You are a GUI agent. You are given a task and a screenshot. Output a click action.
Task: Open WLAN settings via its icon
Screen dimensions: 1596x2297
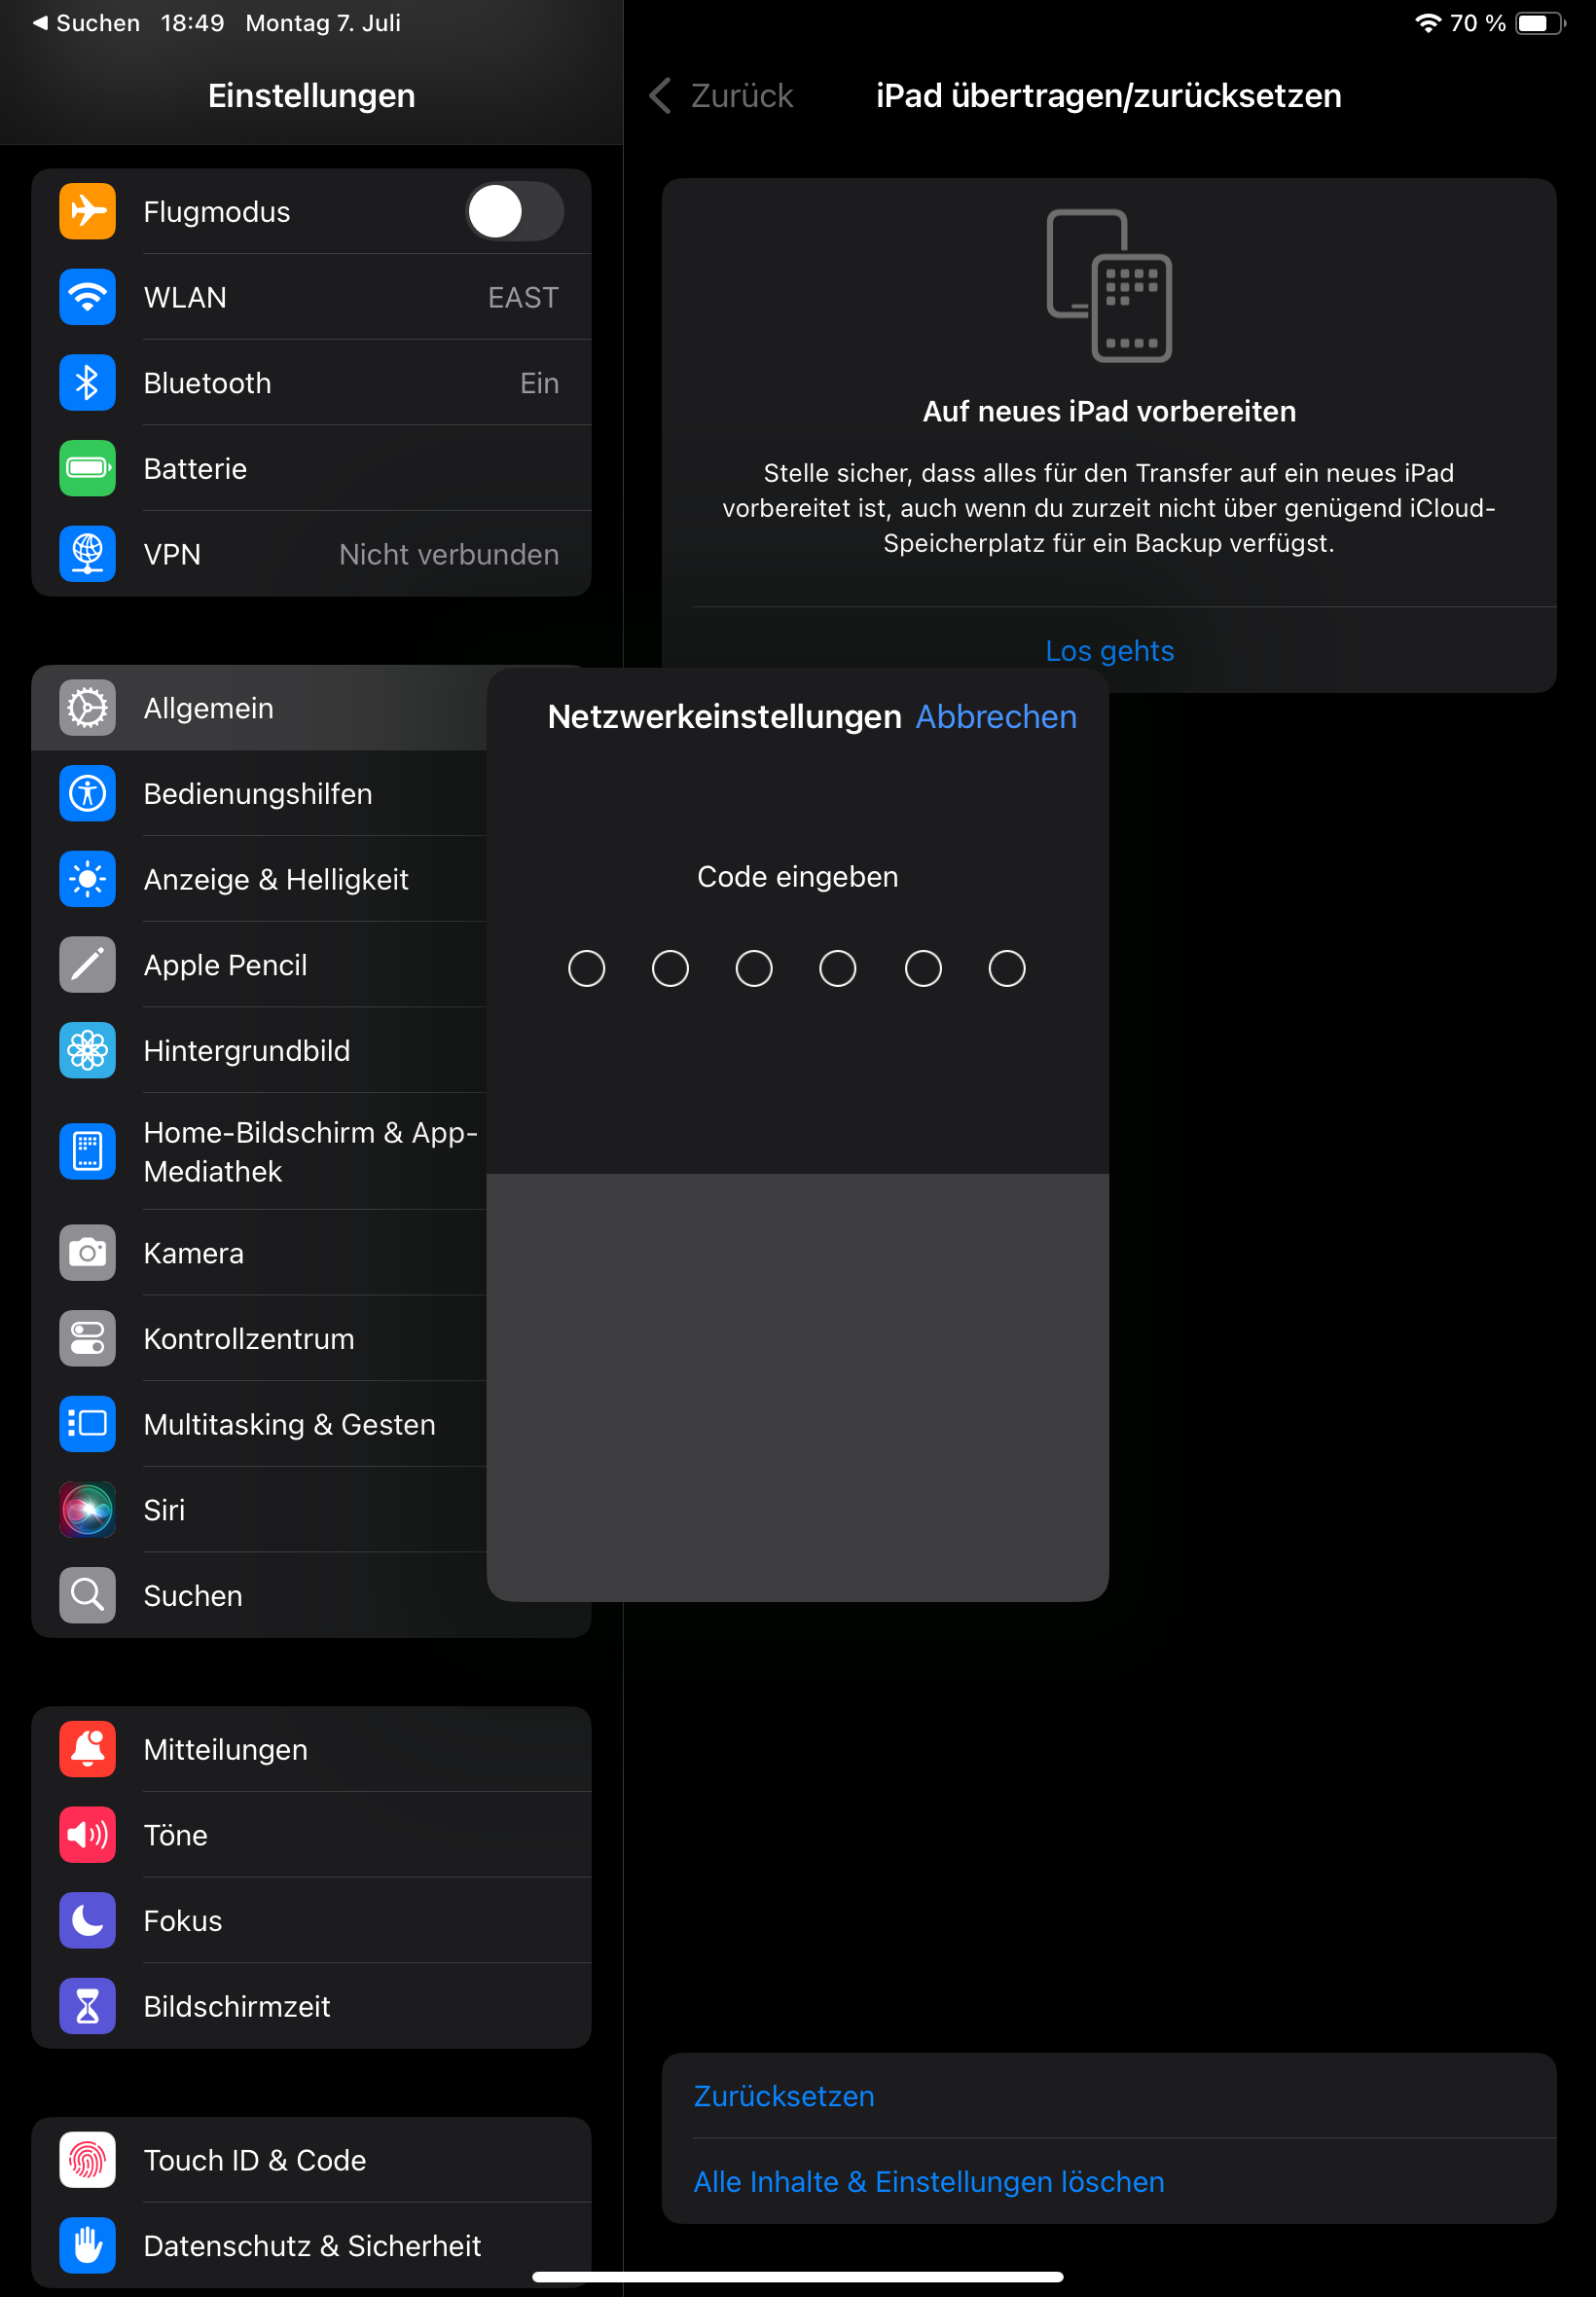pos(87,297)
